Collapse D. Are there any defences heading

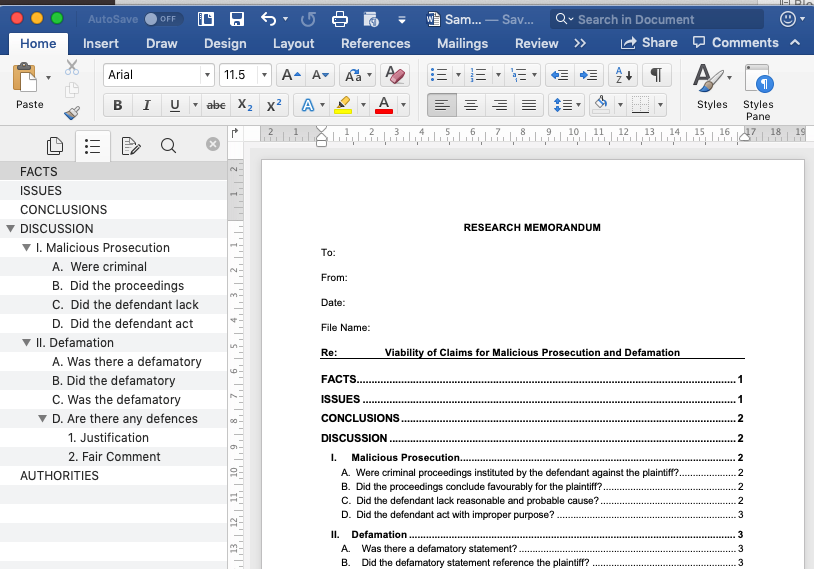tap(43, 418)
